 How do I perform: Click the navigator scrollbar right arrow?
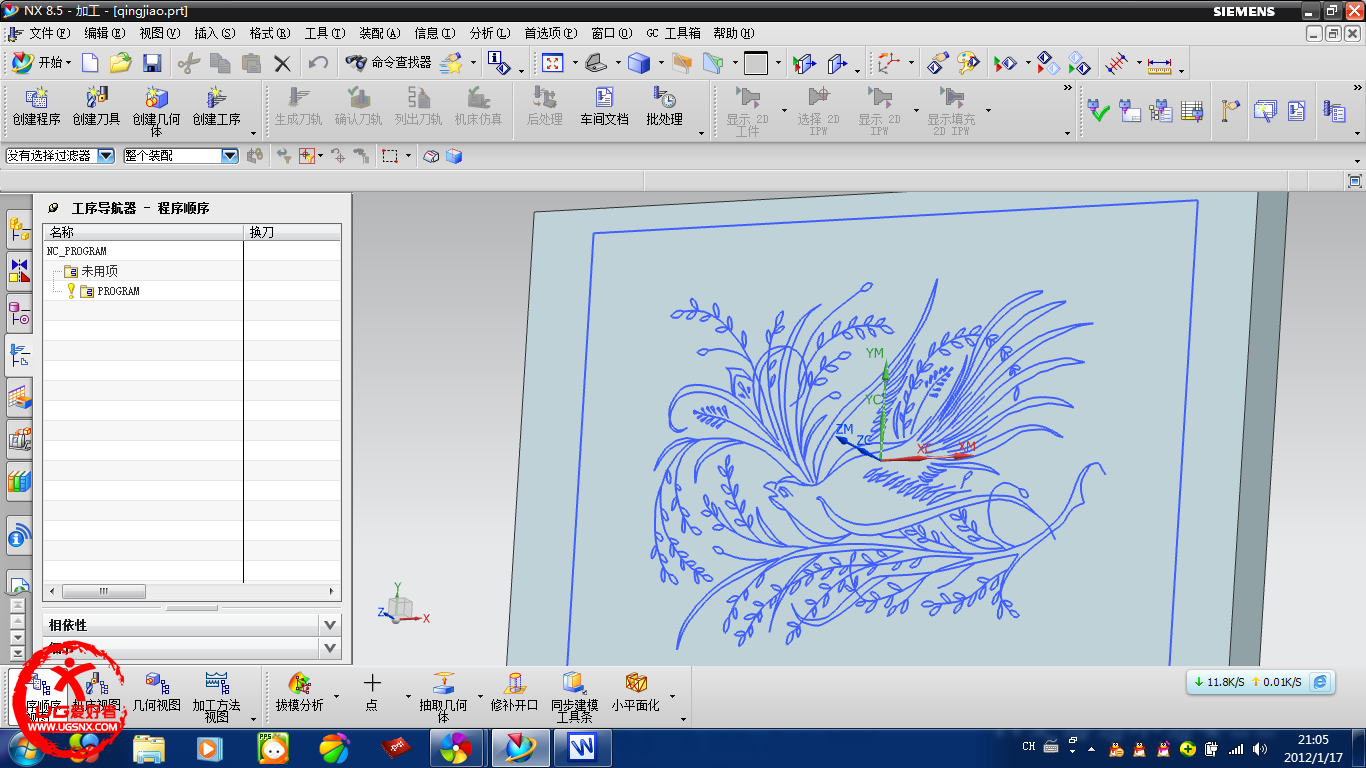(x=333, y=591)
